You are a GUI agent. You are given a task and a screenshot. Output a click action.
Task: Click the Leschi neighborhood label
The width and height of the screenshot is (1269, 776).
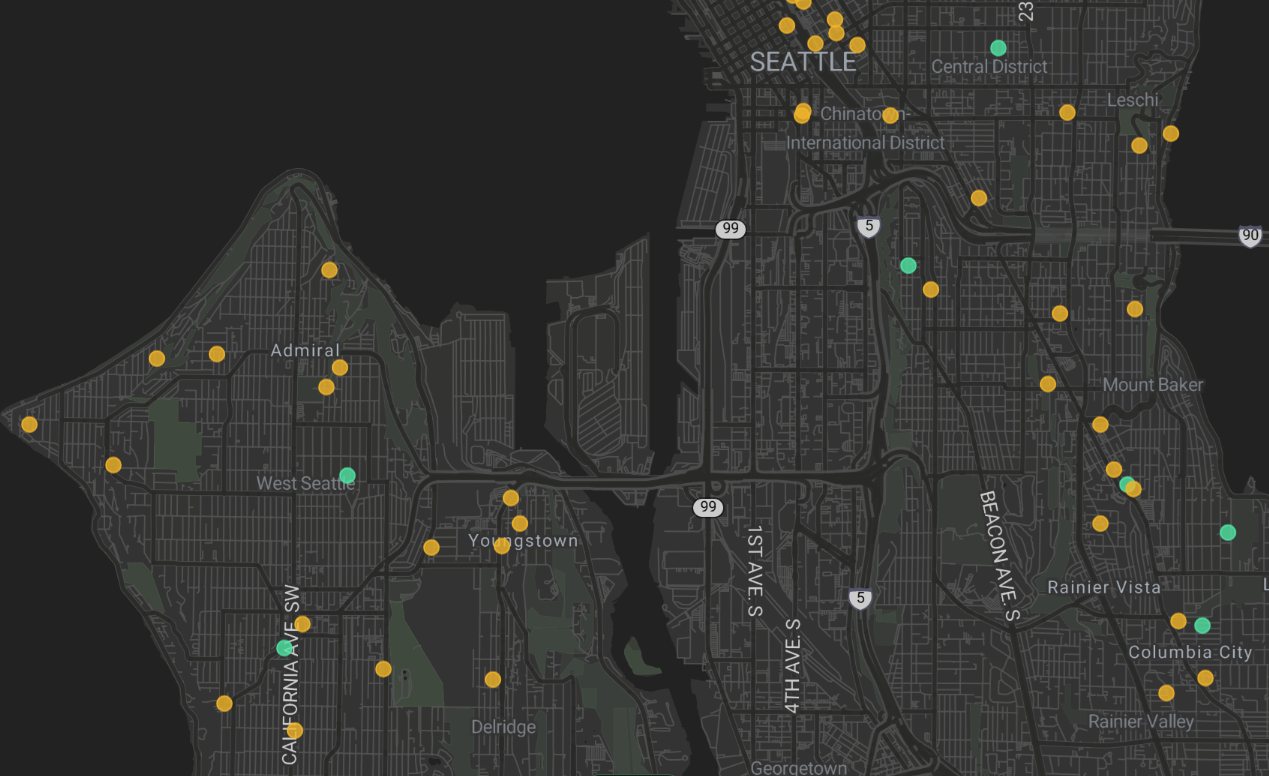[1134, 100]
